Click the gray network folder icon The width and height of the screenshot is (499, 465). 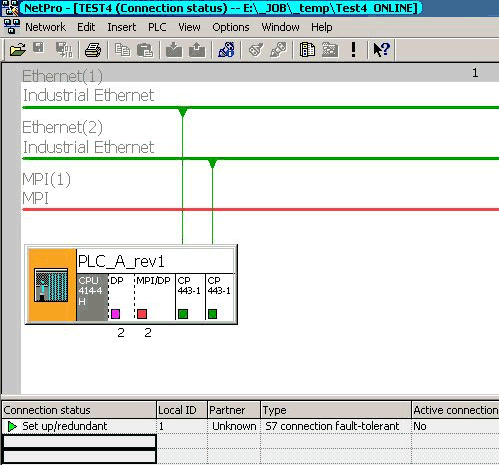click(330, 50)
